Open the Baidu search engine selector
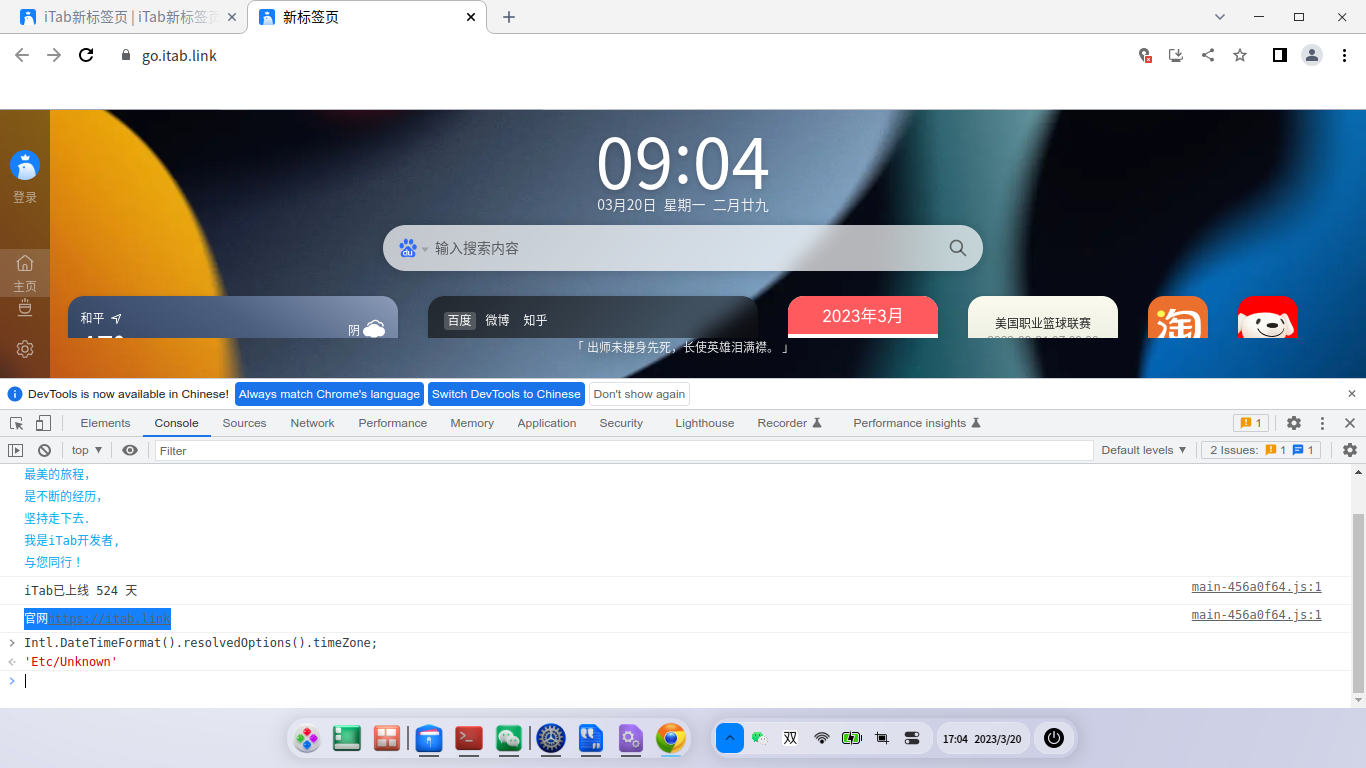Screen dimensions: 1366x768 (x=413, y=248)
